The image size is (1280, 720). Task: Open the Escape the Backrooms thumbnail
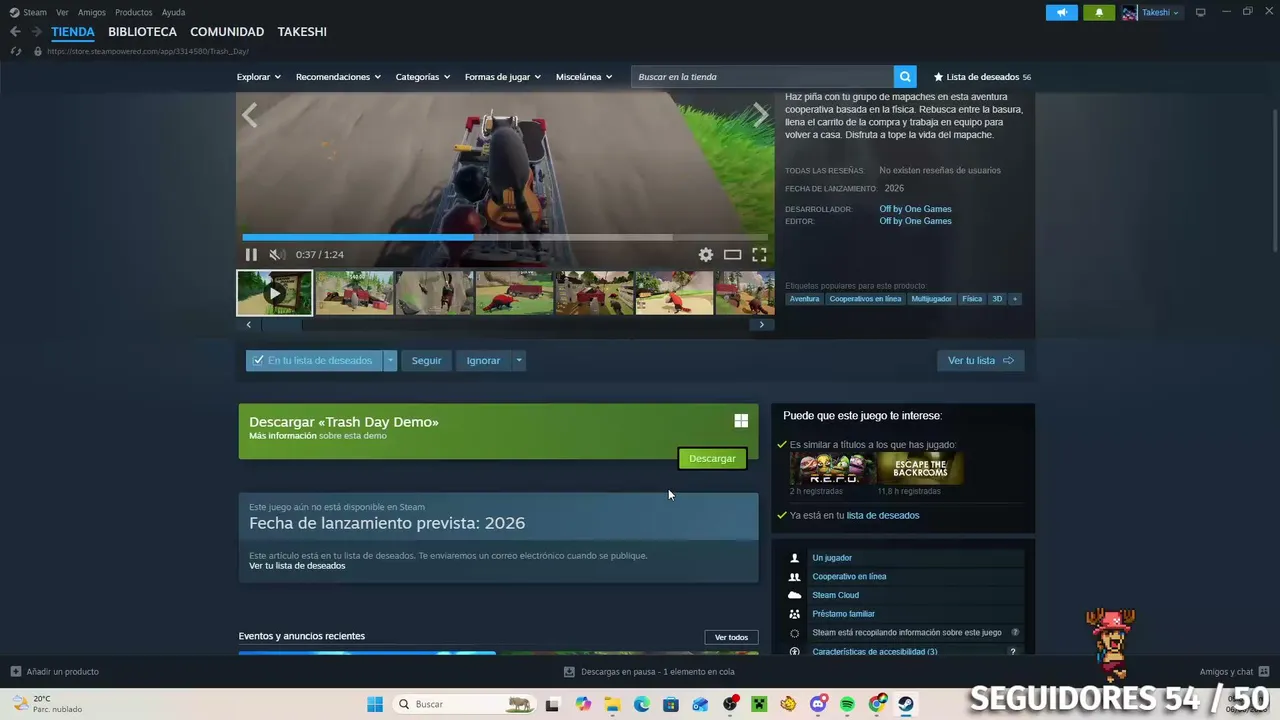920,469
